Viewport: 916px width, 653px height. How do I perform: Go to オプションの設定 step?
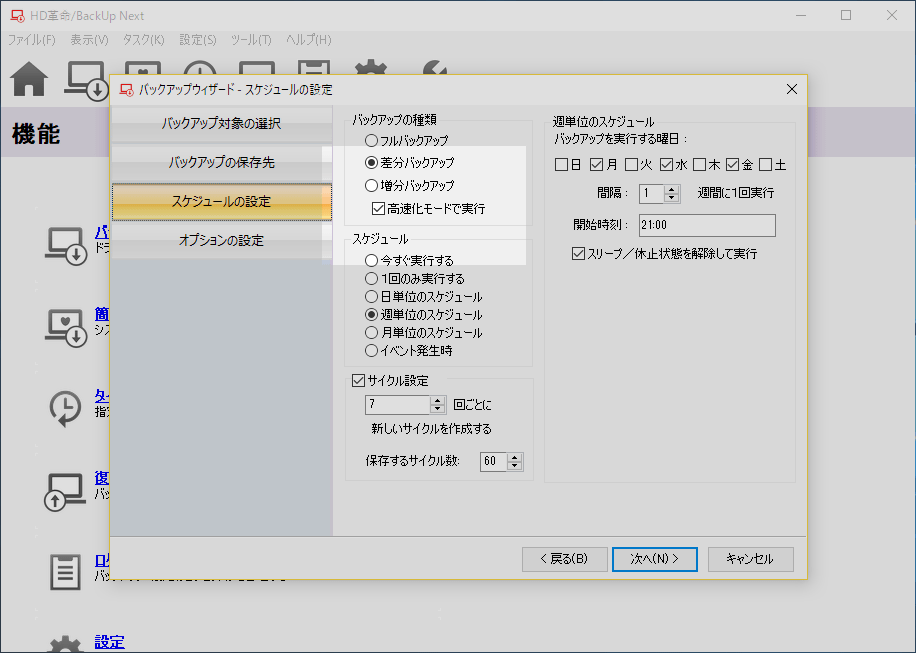coord(221,240)
